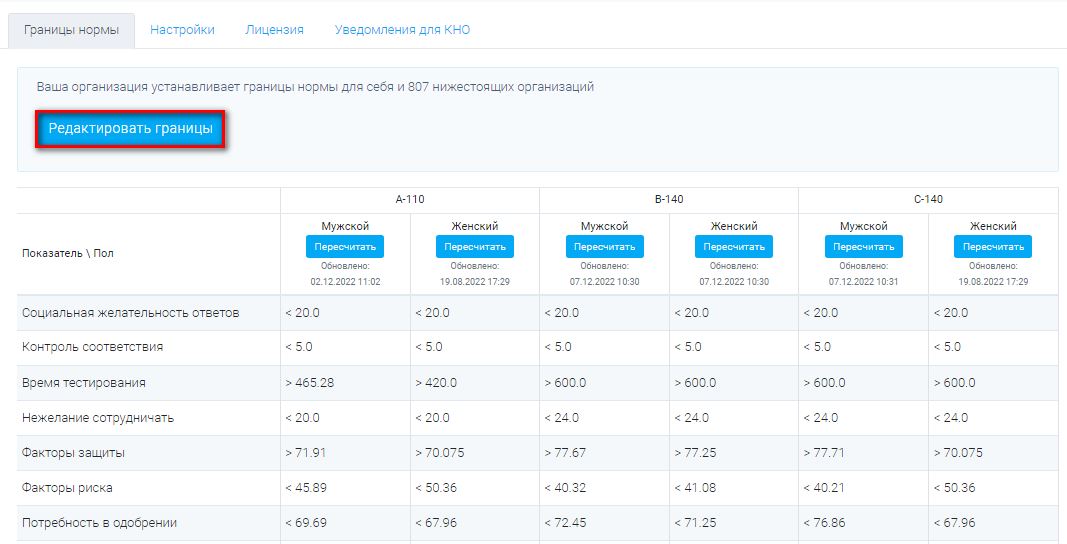1067x544 pixels.
Task: Click update date 07.12.2022 10:31
Action: point(864,282)
